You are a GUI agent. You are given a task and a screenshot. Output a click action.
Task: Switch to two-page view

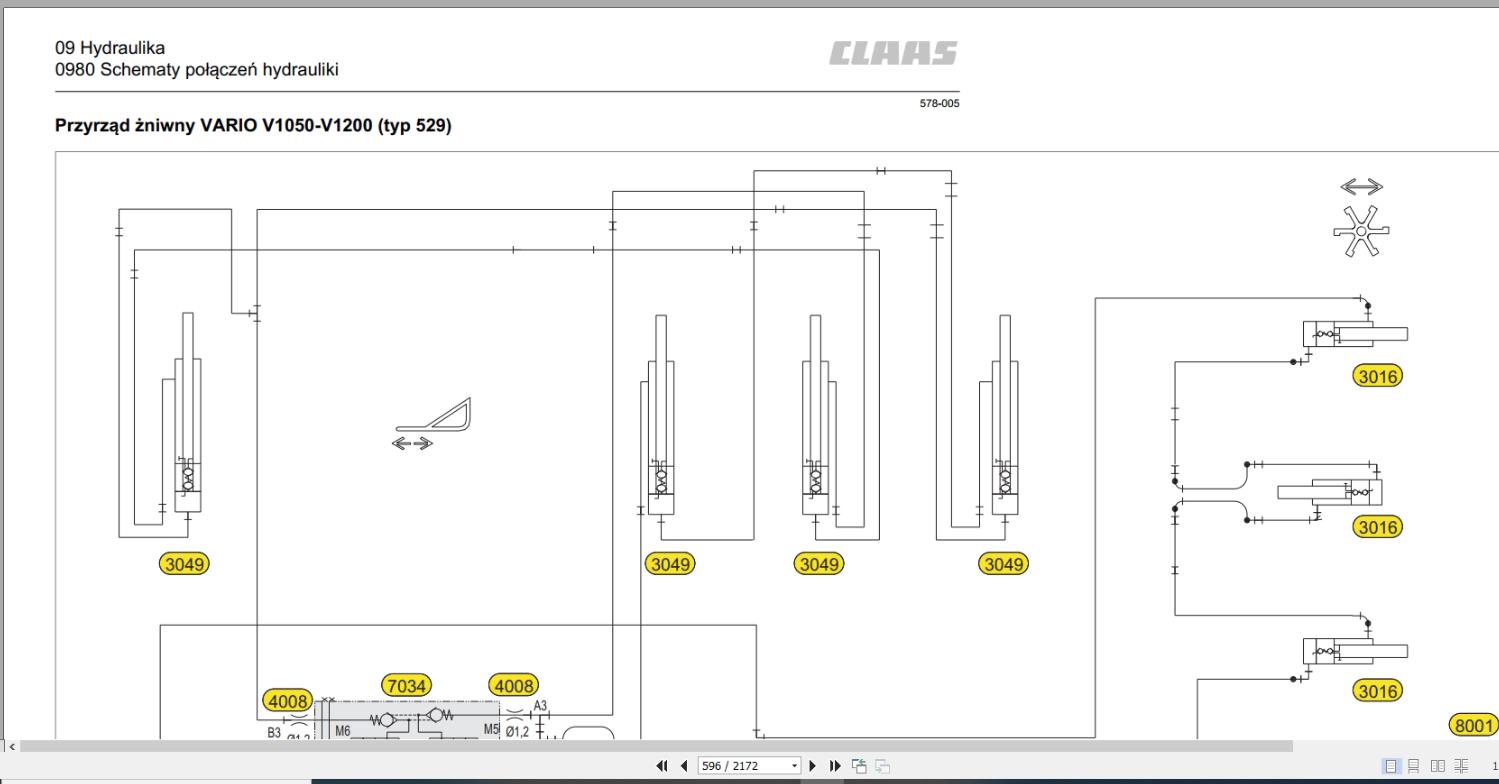pos(1438,766)
